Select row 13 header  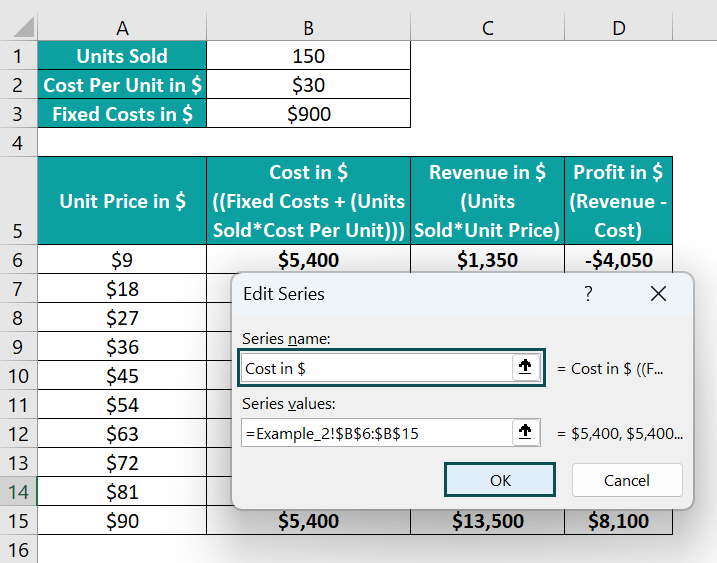click(x=18, y=463)
